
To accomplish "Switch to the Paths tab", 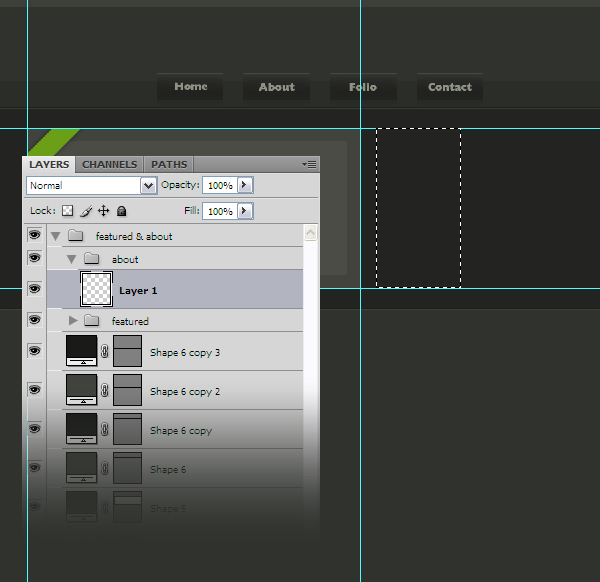I will (x=169, y=165).
